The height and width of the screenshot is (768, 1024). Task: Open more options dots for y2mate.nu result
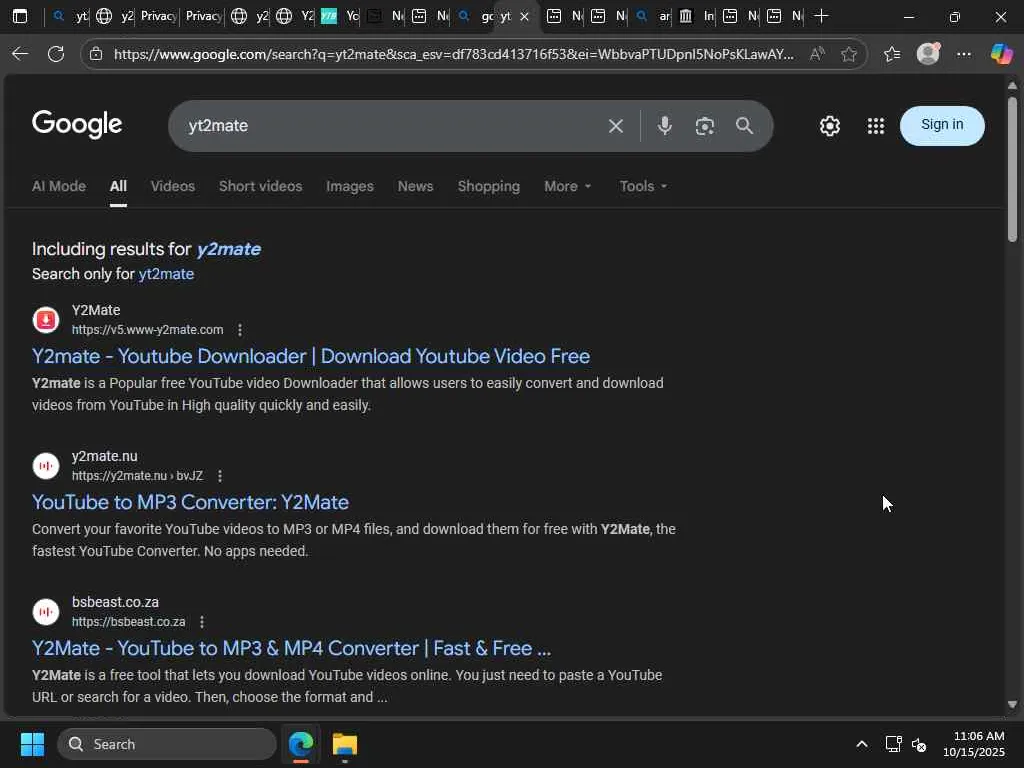click(220, 476)
